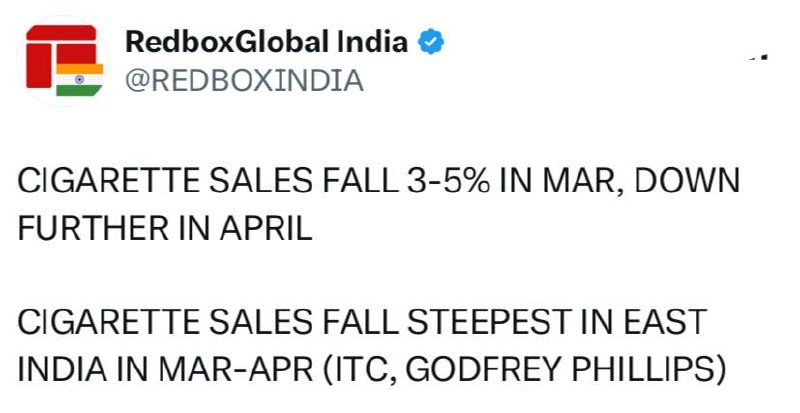This screenshot has width=800, height=413.
Task: Click the red box logo in avatar
Action: tap(60, 50)
